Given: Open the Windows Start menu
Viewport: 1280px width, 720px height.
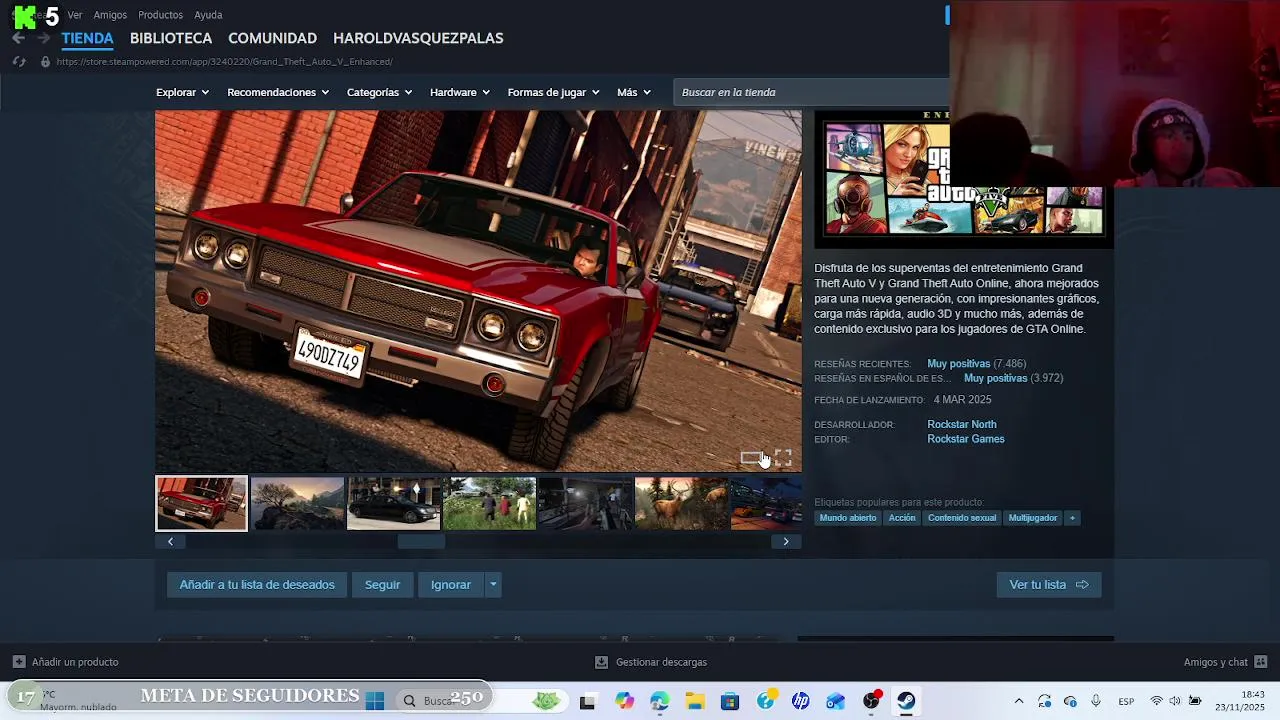Looking at the screenshot, I should tap(375, 701).
